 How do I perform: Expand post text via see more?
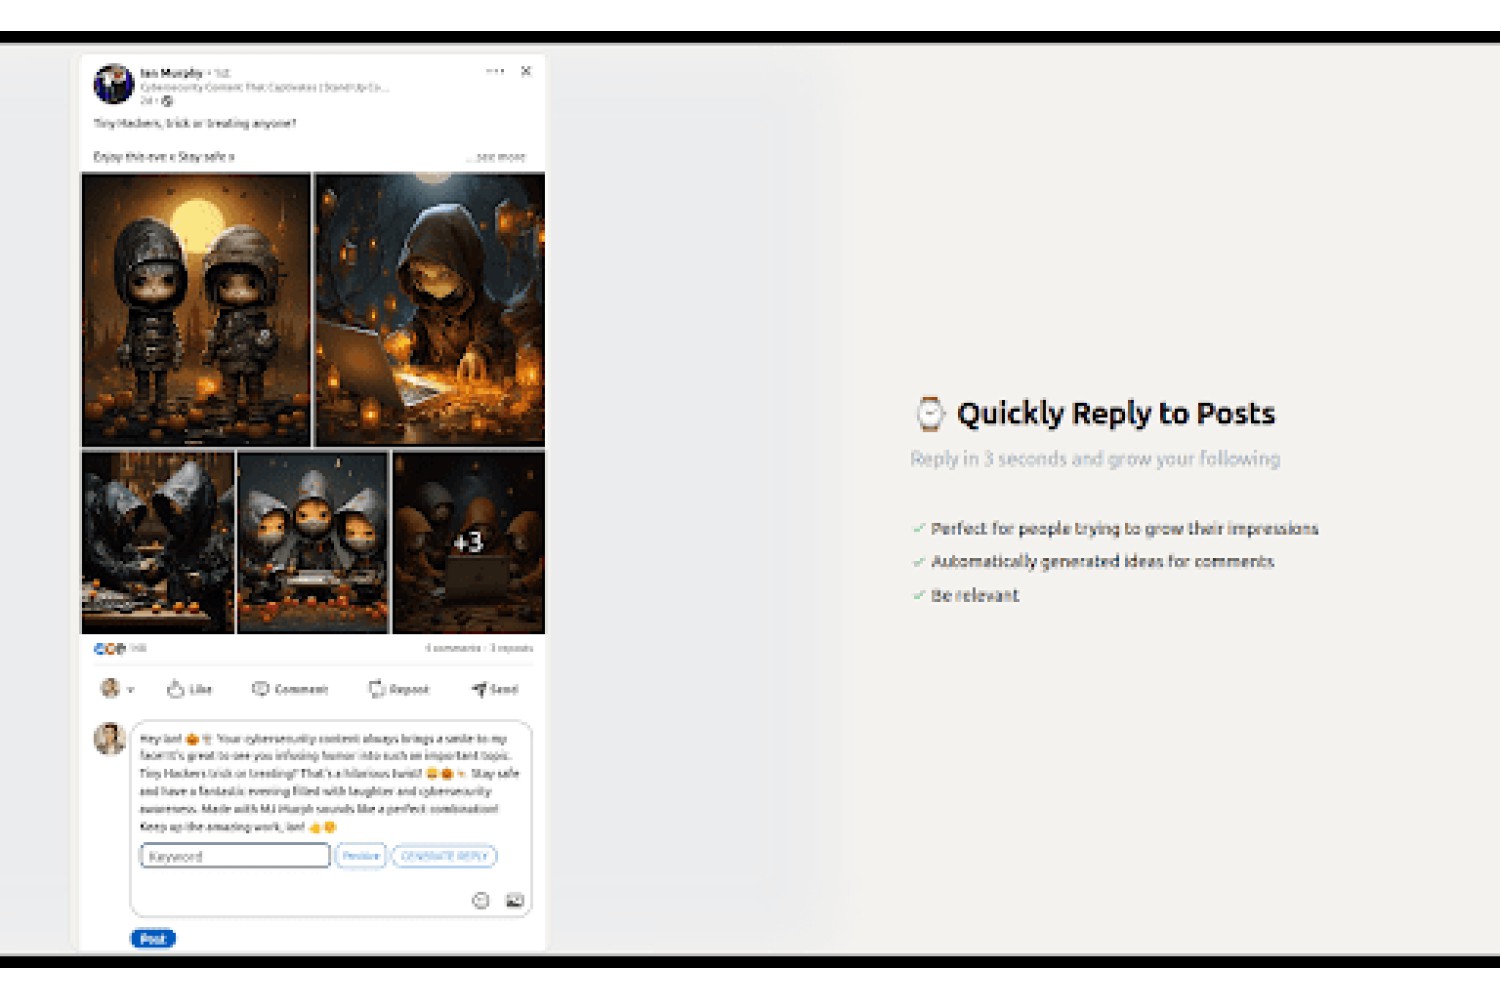pos(499,157)
